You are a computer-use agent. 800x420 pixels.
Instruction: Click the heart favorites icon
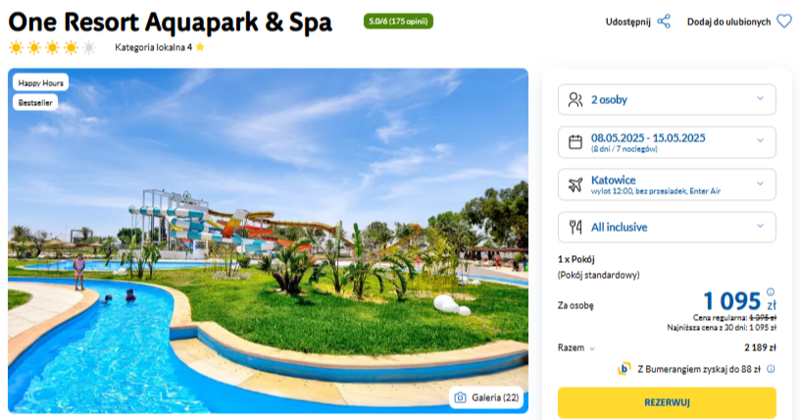click(784, 21)
